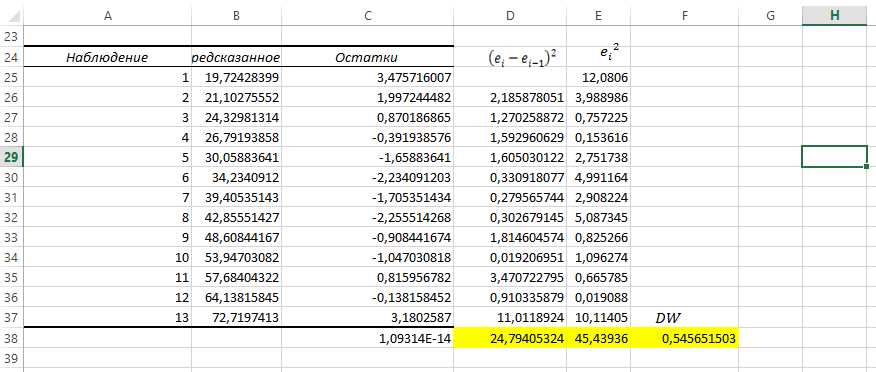Select cell with value 1,997244482
The image size is (876, 372).
(x=367, y=97)
